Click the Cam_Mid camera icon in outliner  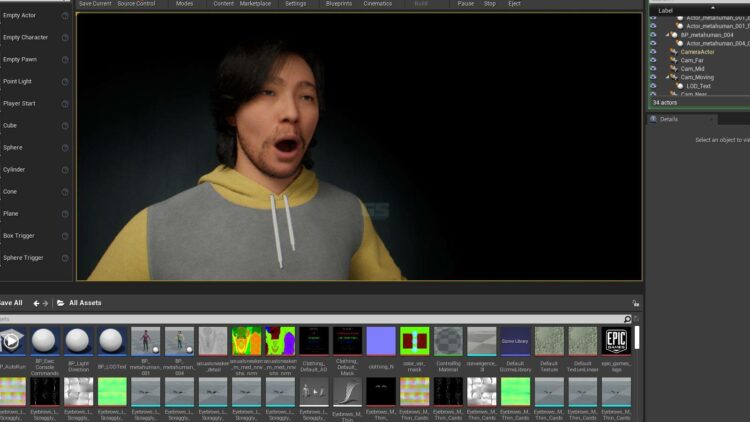(674, 69)
